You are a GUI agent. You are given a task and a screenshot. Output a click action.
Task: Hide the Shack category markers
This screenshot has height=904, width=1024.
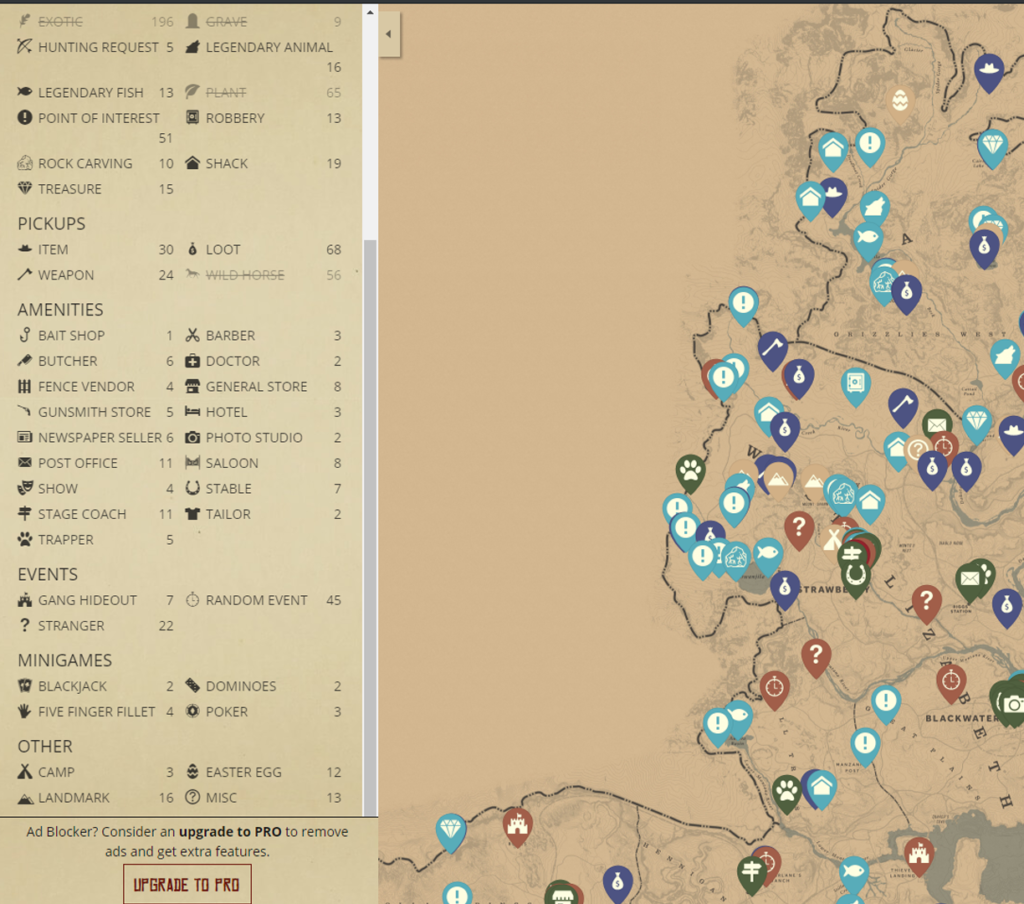tap(263, 163)
